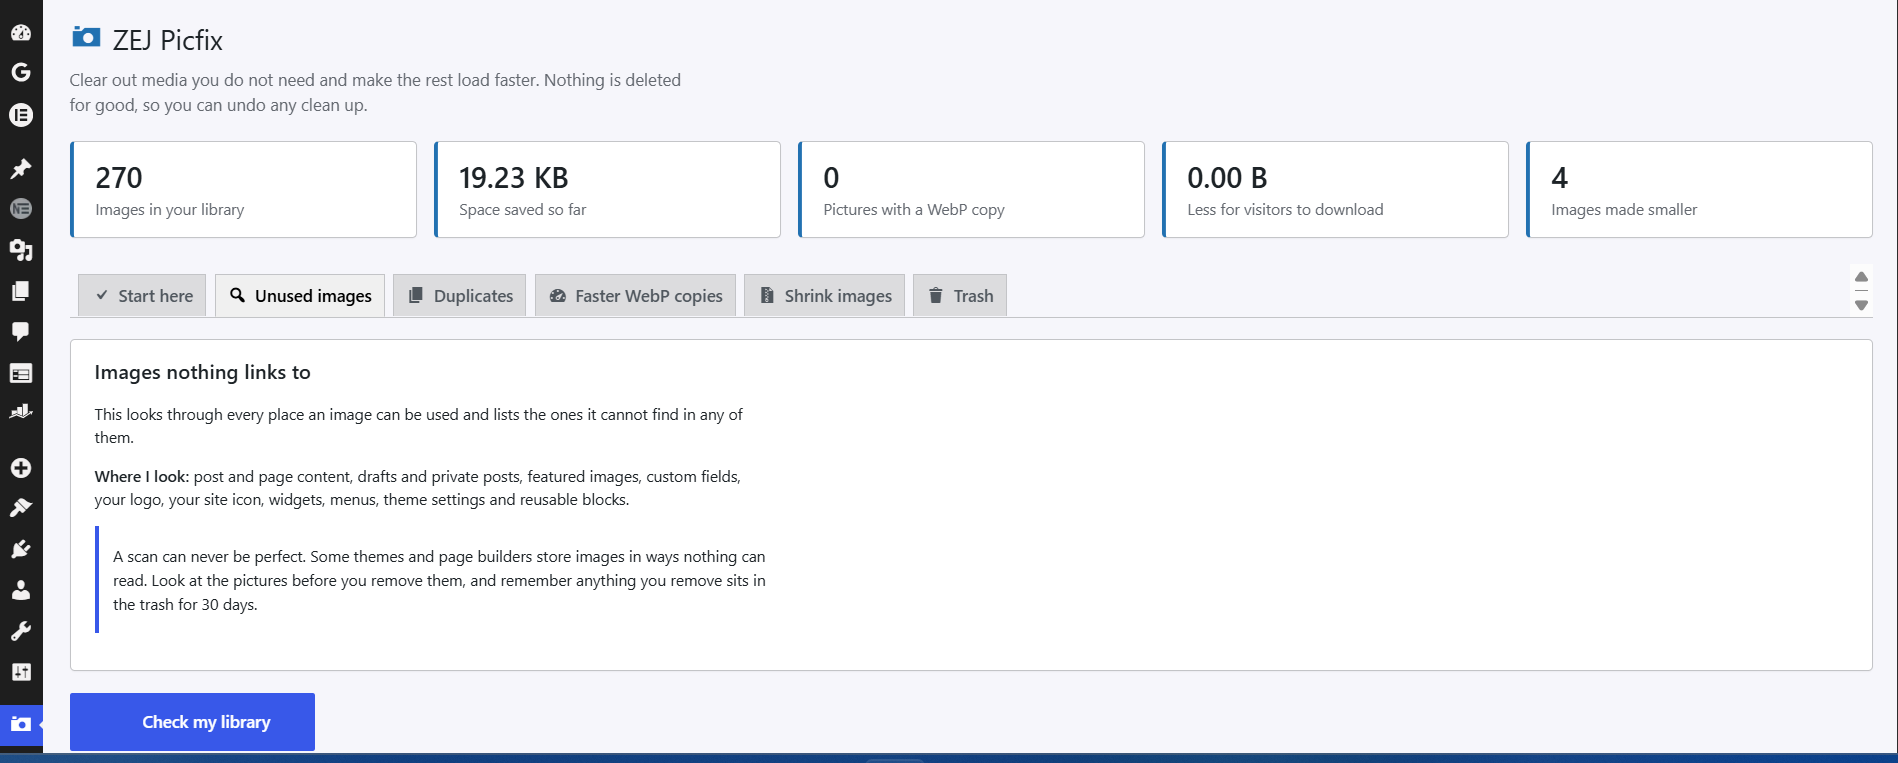Open Appearance paintbrush icon
1898x763 pixels.
pyautogui.click(x=21, y=508)
